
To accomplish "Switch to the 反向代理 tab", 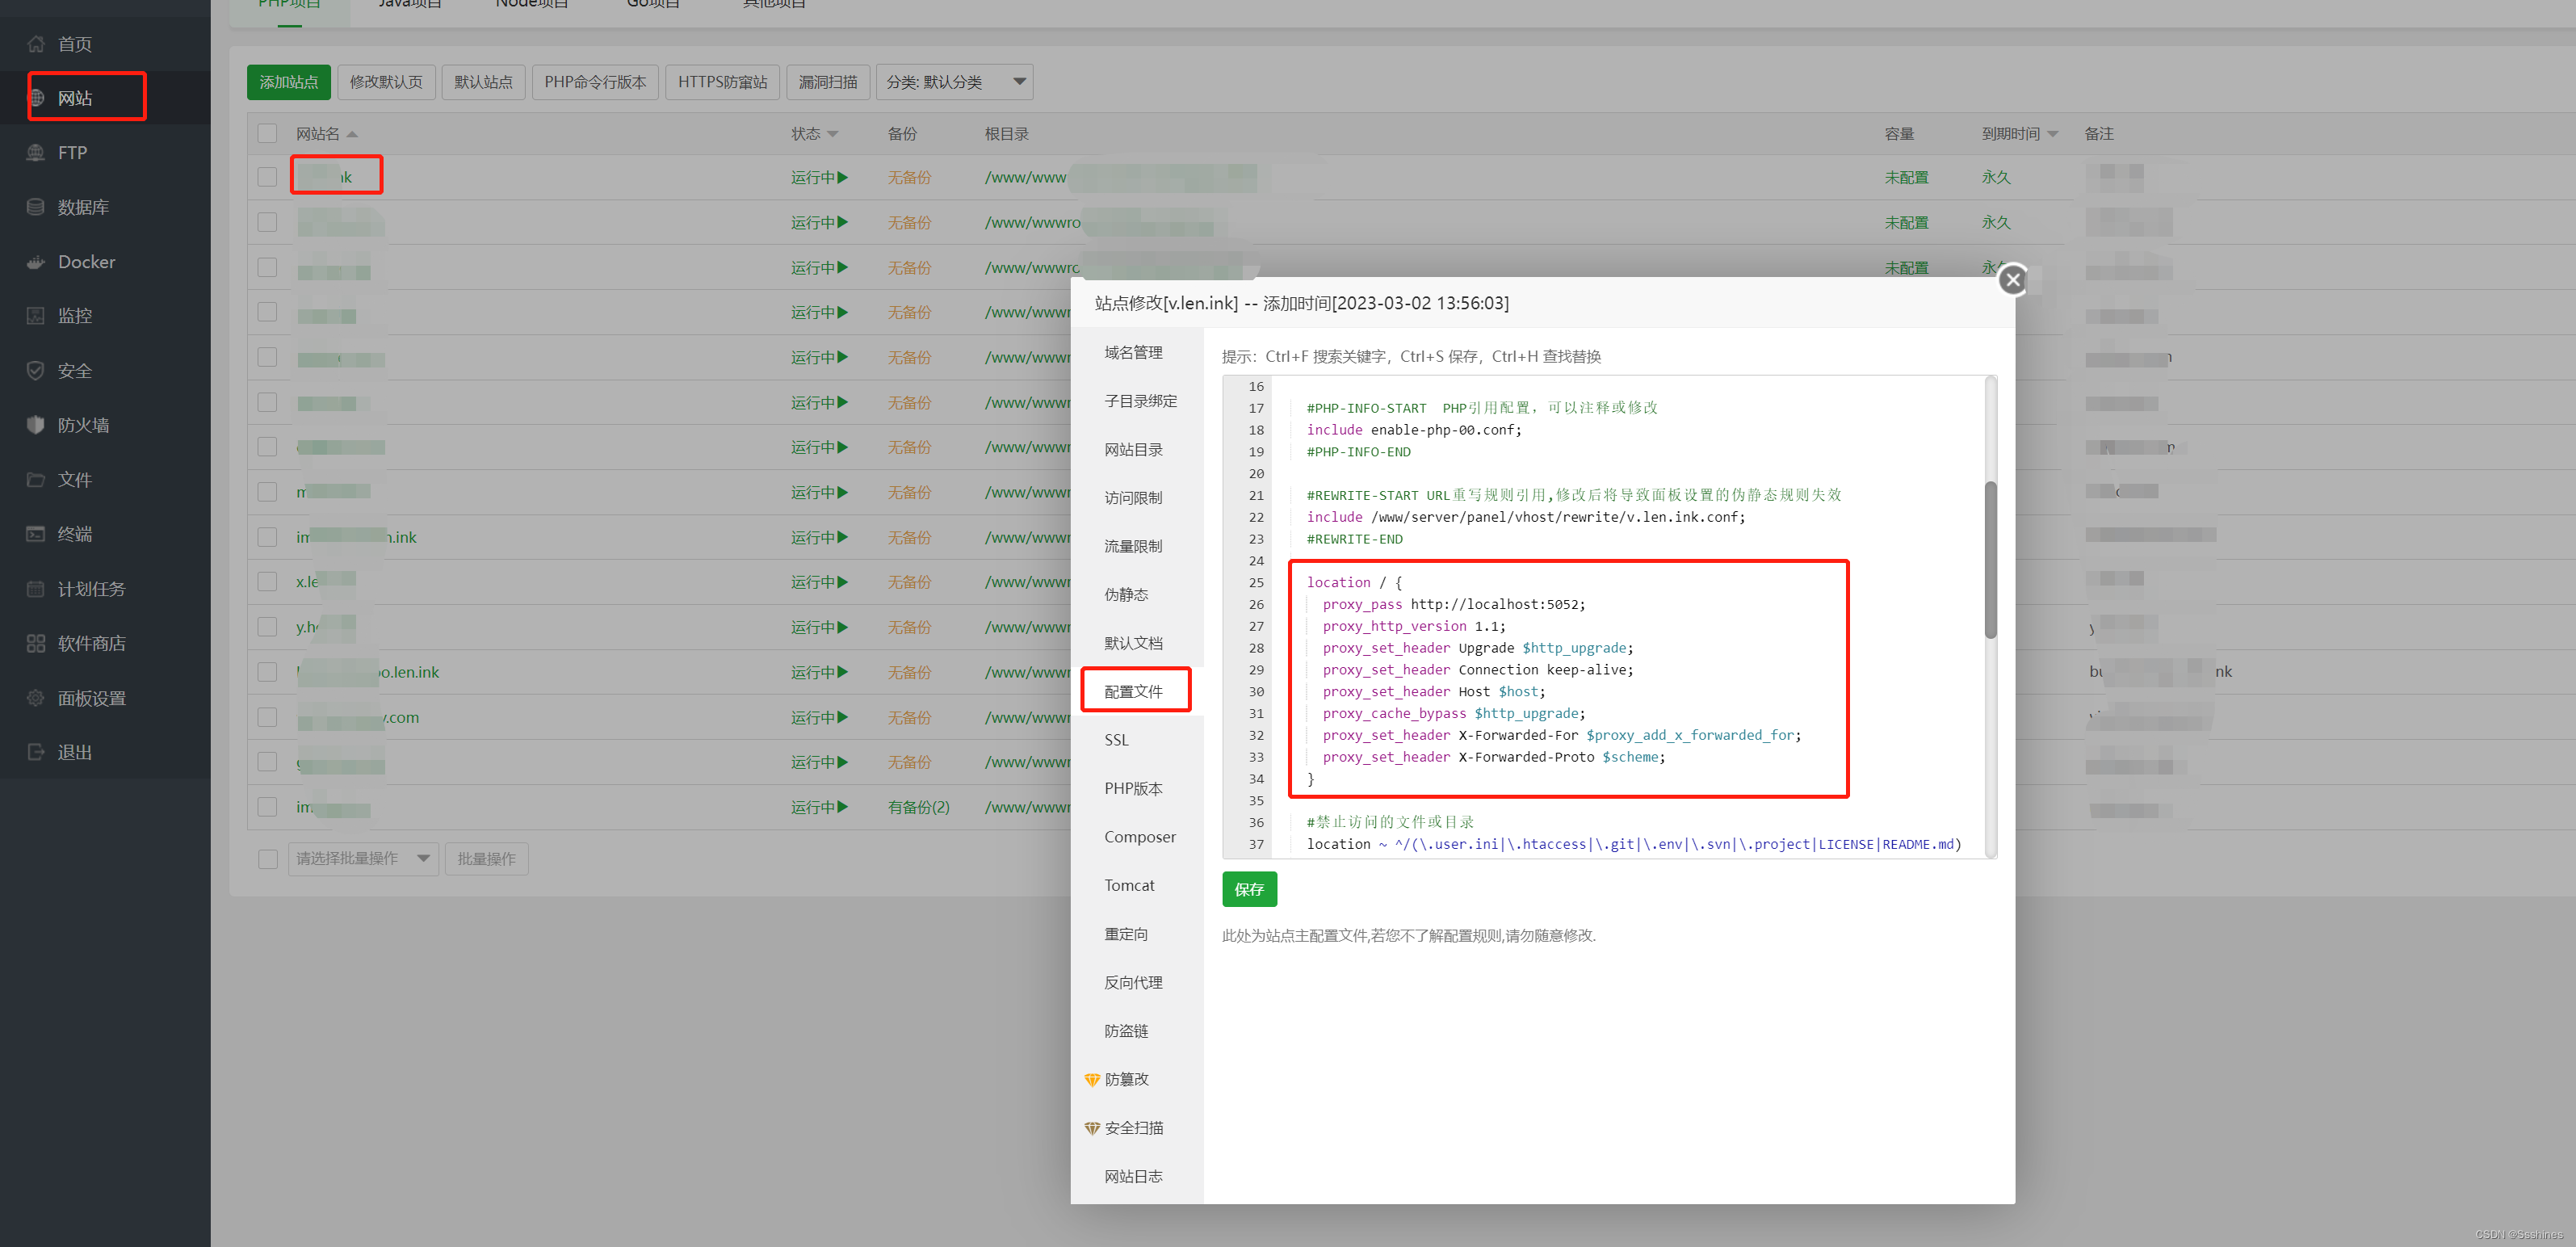I will tap(1133, 982).
